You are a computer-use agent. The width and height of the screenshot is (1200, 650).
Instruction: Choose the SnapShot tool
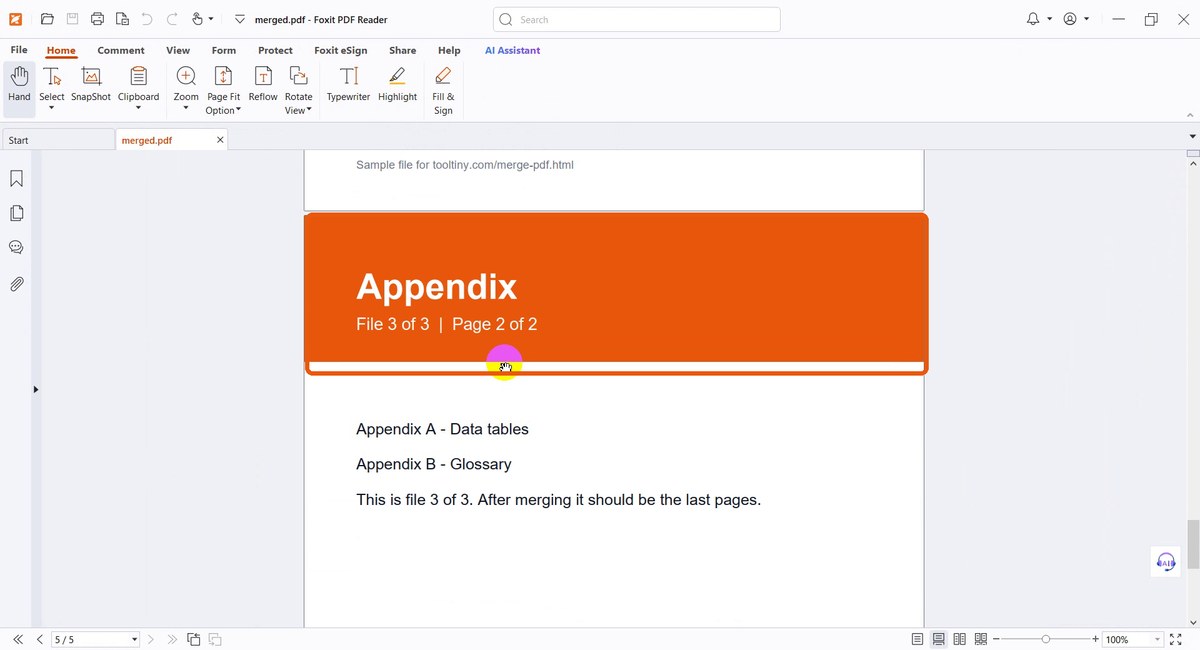tap(91, 84)
